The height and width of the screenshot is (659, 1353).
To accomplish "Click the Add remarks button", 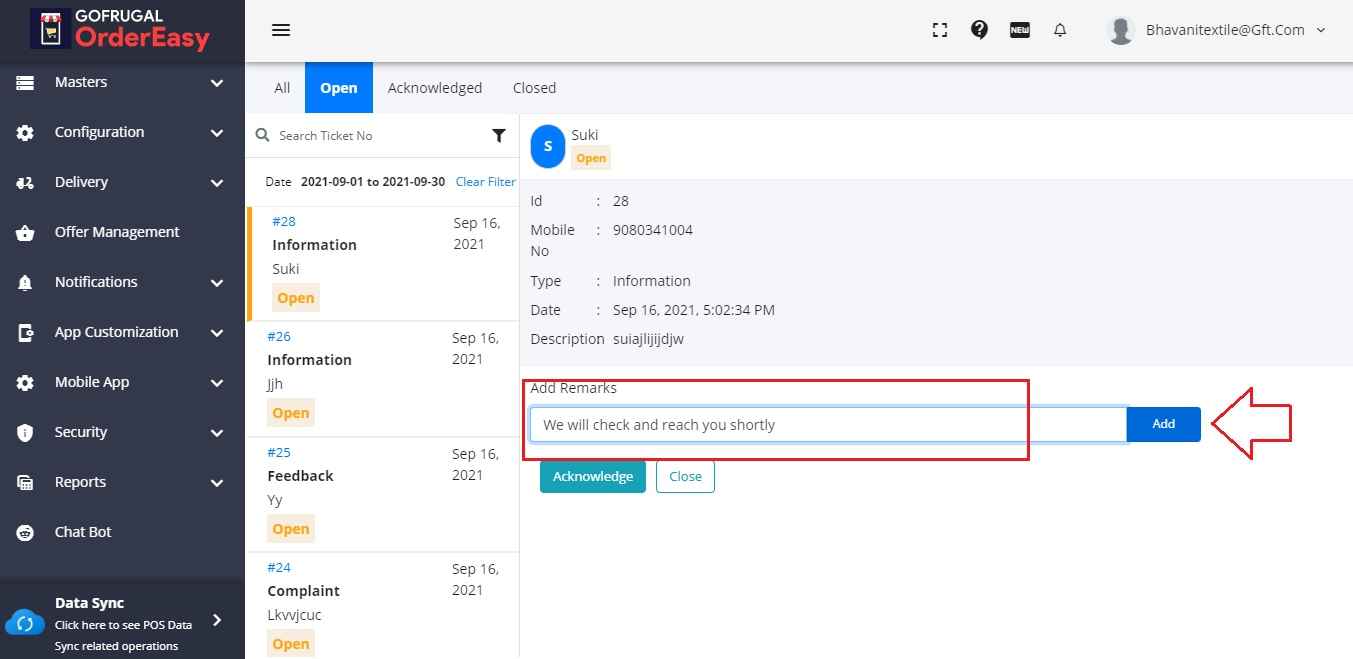I will [x=1163, y=424].
